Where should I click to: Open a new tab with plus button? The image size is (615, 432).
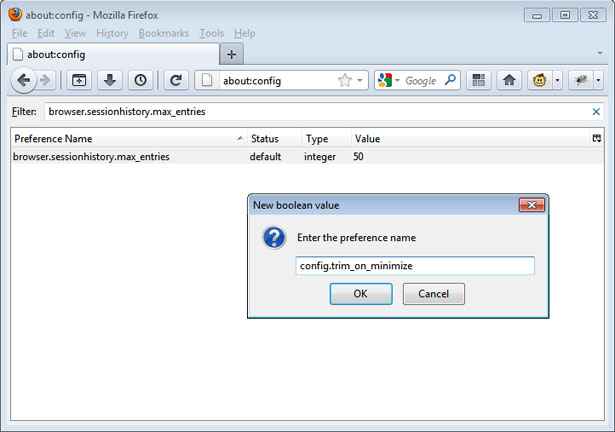(x=231, y=54)
